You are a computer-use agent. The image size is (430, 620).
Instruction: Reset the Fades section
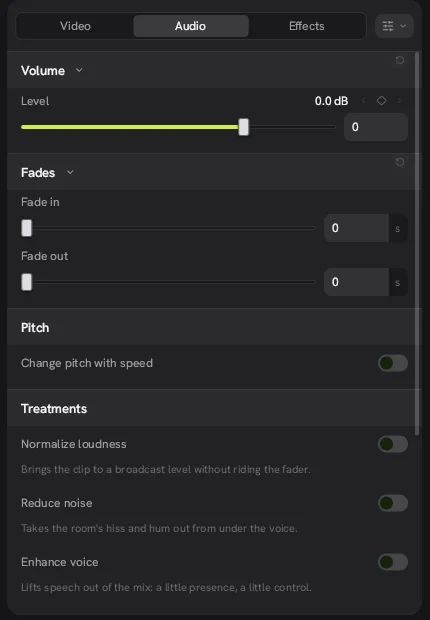(400, 162)
